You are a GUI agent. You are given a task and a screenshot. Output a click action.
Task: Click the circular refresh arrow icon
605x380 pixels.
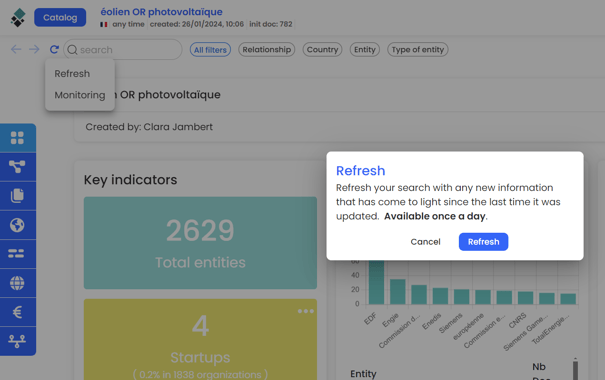coord(54,49)
